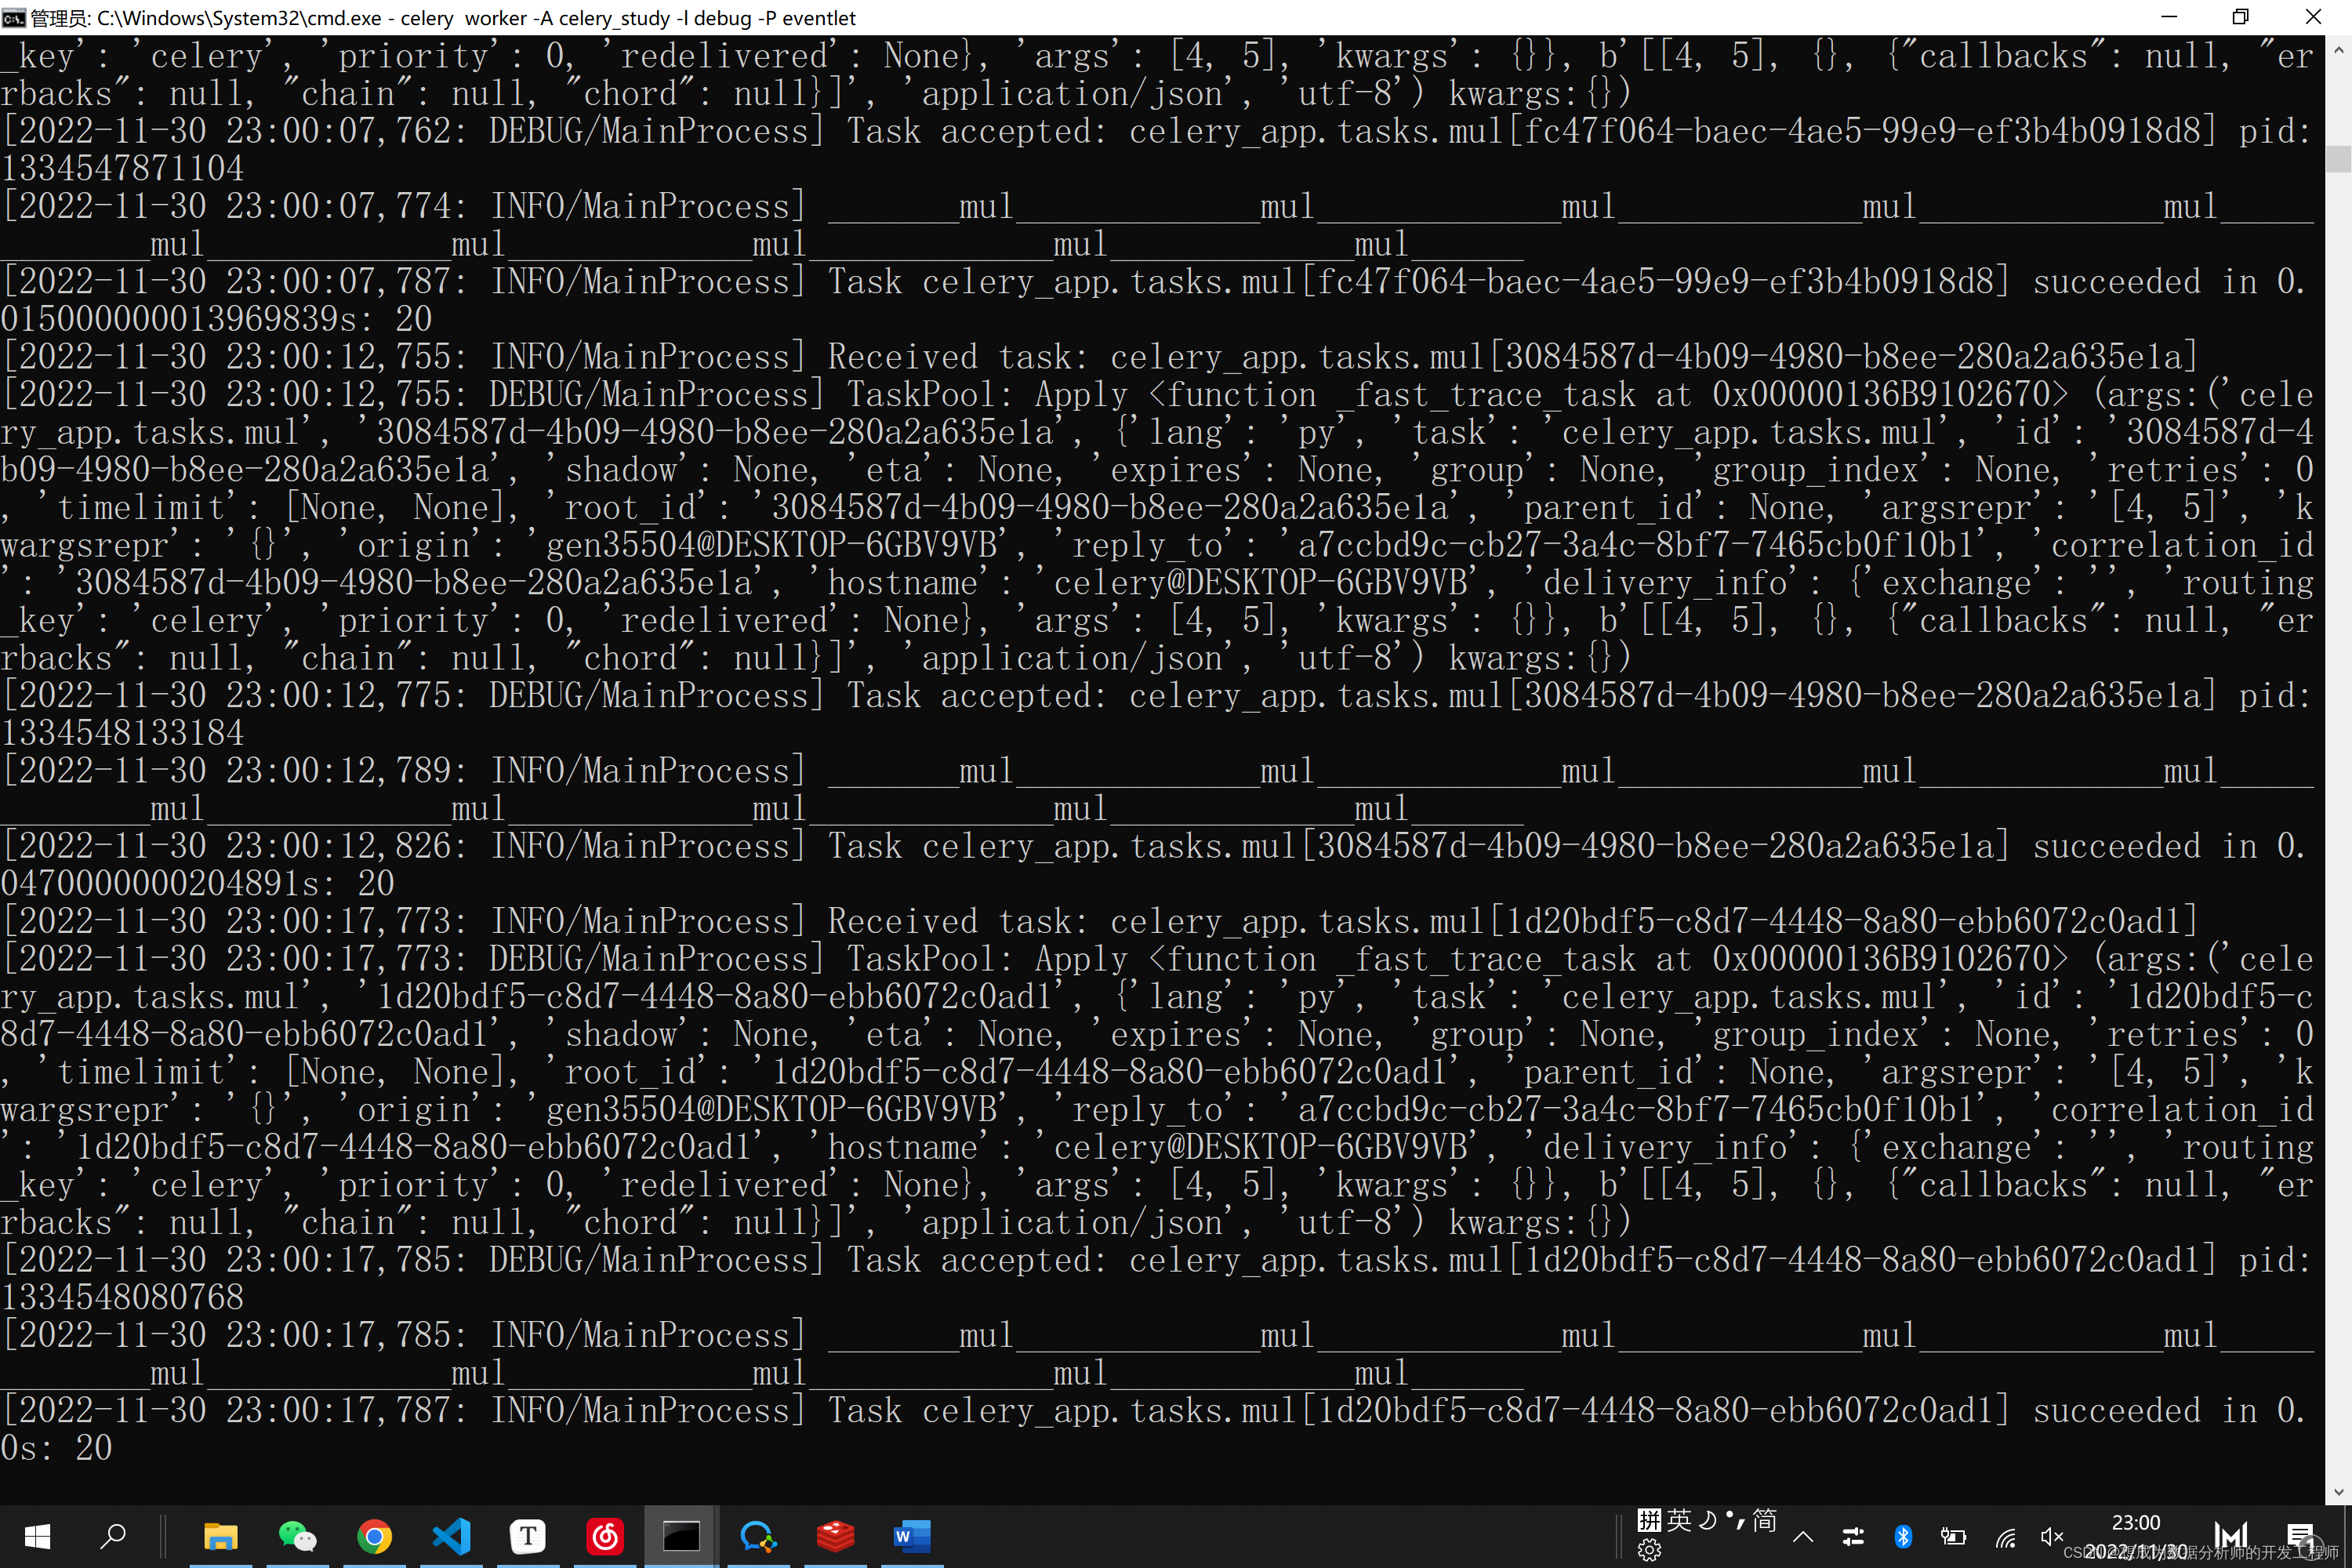This screenshot has width=2352, height=1568.
Task: Click '23:00:07,762: DEBUG/MainProcess' Task accepted text
Action: click(x=1158, y=132)
